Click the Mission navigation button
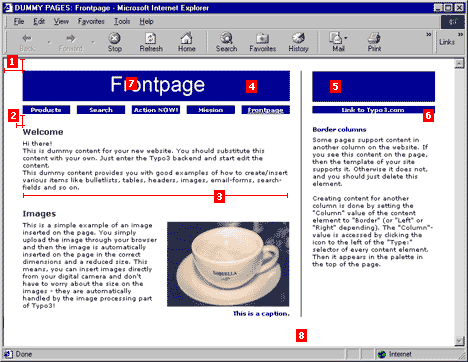 pos(211,110)
